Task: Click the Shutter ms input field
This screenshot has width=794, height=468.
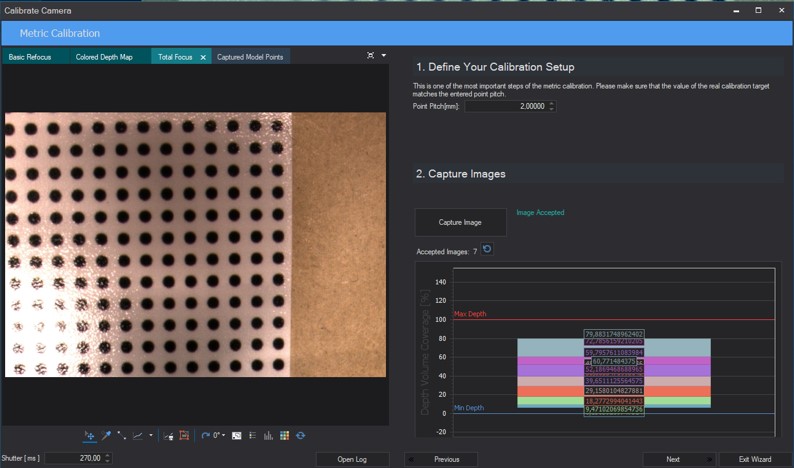Action: pos(74,458)
